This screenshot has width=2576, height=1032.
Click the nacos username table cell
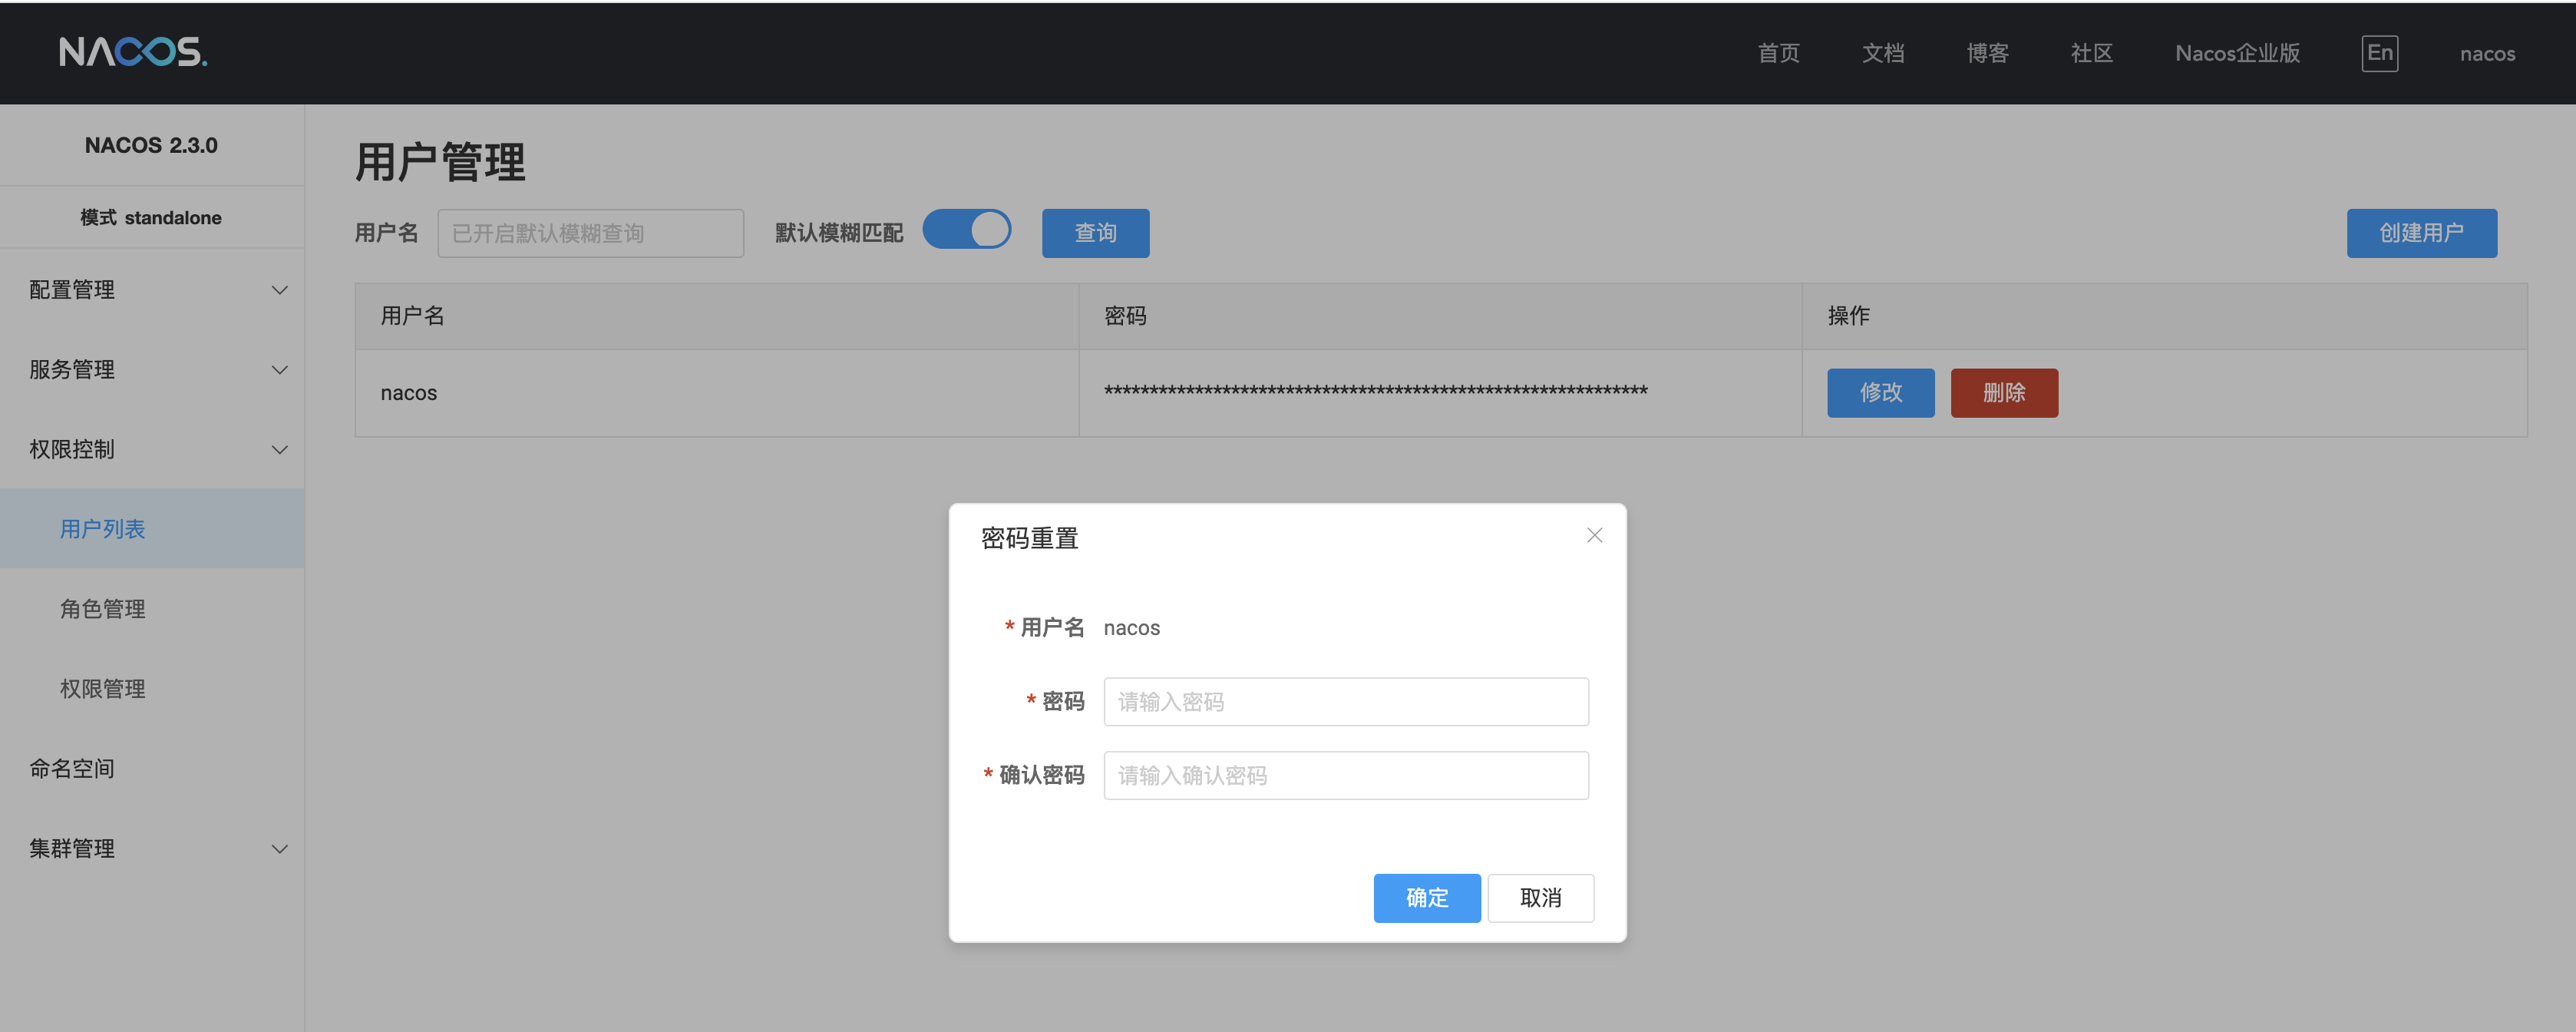[716, 393]
